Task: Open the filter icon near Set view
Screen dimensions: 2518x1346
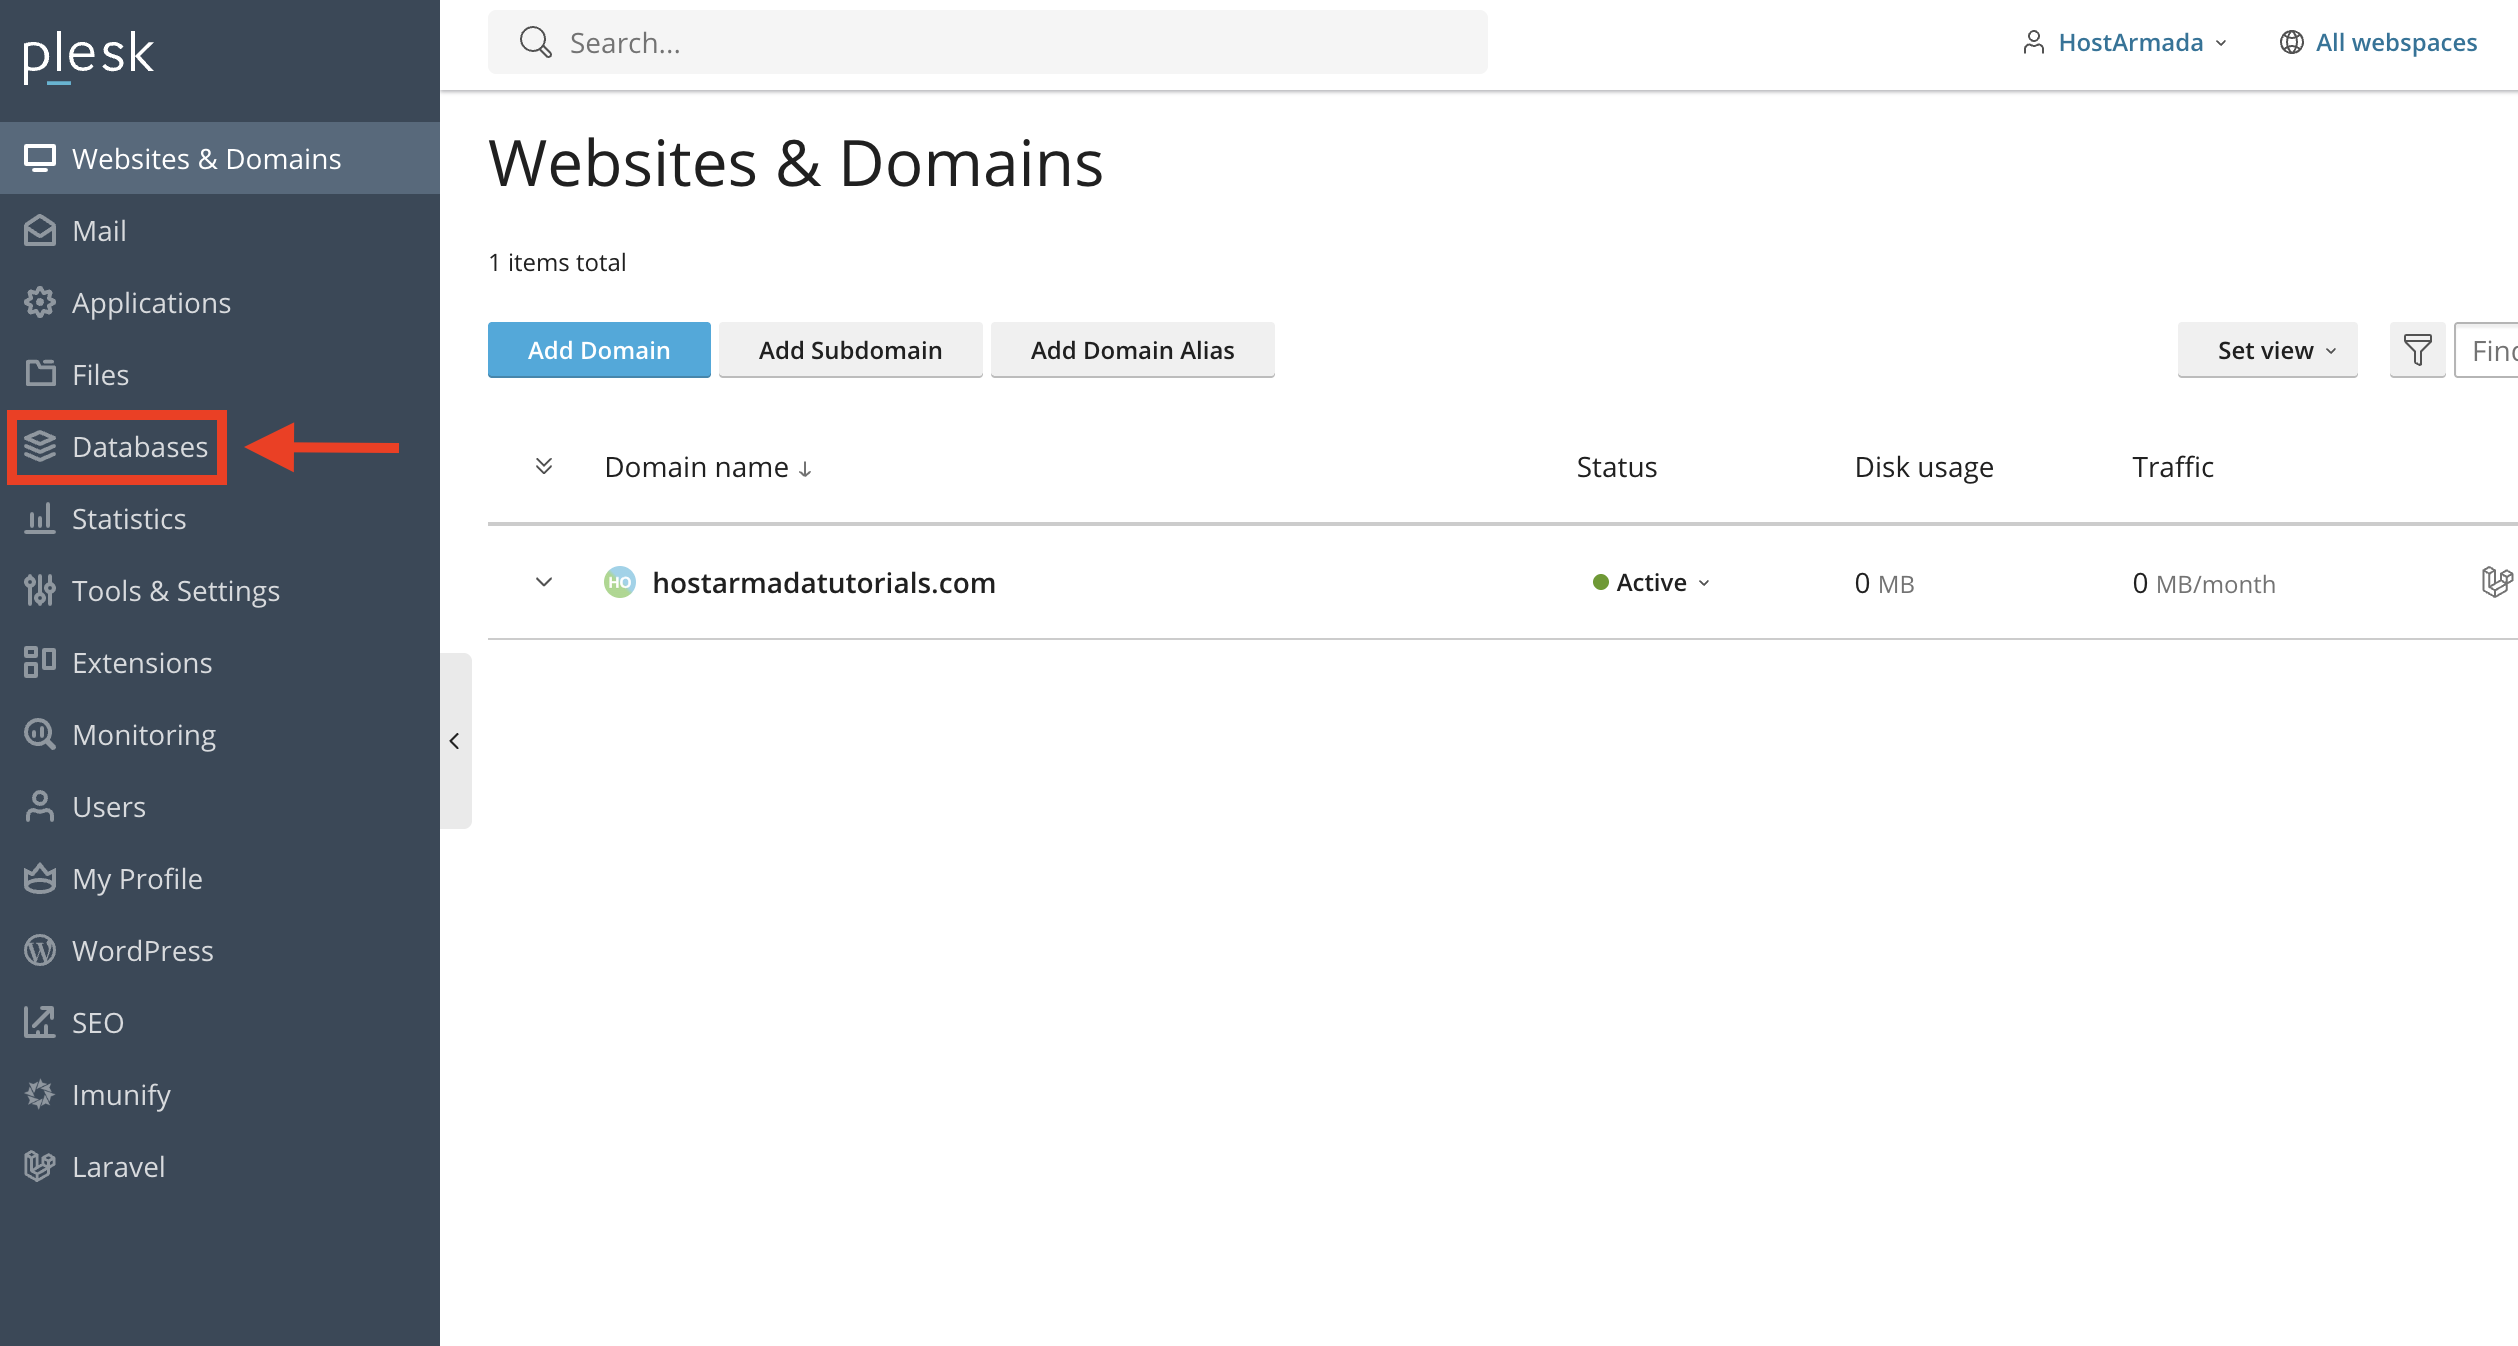Action: tap(2417, 350)
